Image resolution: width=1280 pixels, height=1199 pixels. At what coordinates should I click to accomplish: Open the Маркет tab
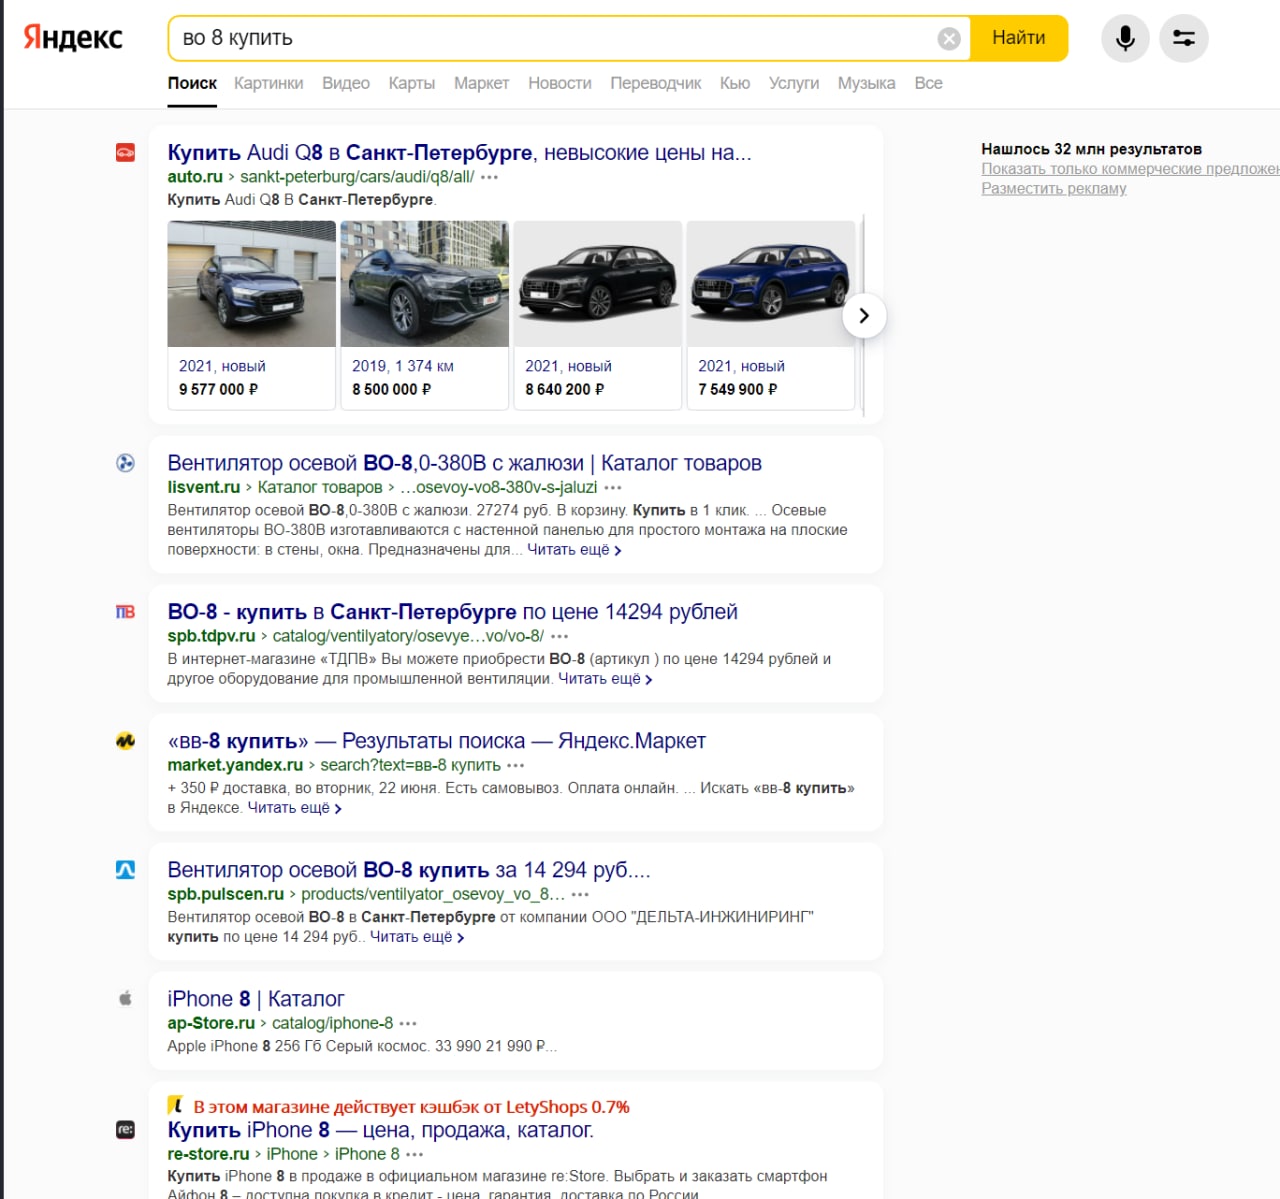pyautogui.click(x=482, y=83)
